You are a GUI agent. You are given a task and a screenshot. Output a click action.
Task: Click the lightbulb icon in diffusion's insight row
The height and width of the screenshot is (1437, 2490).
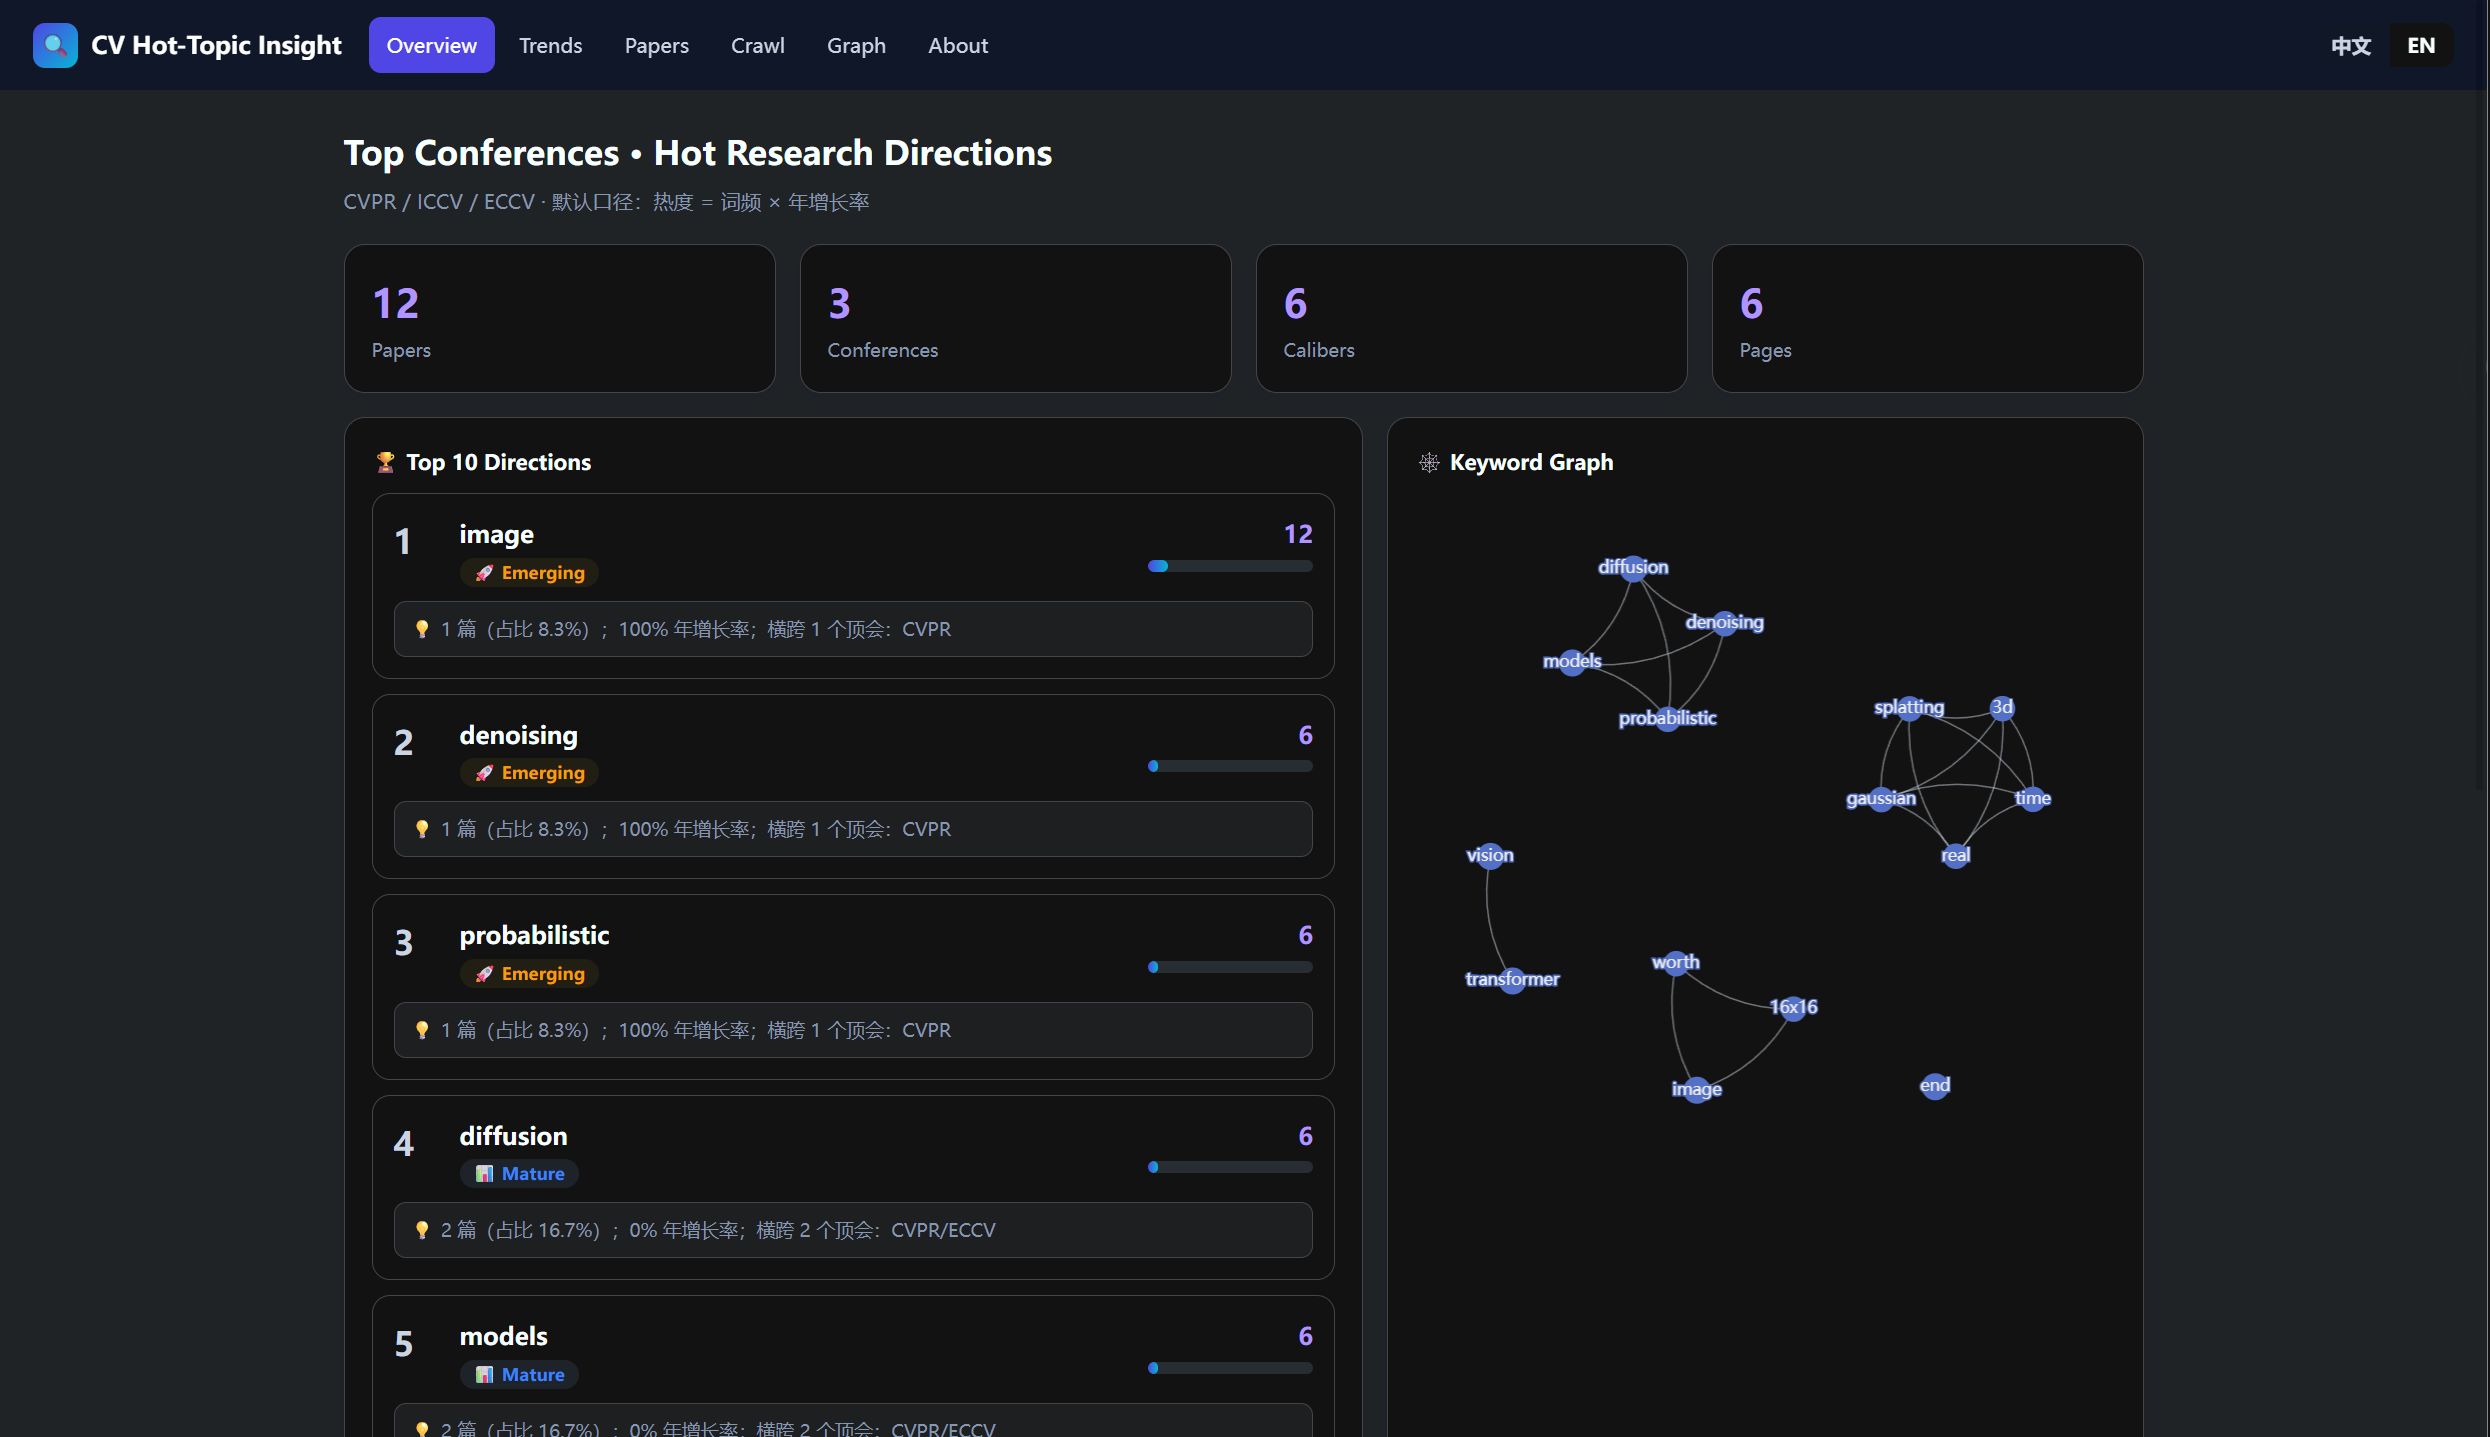[422, 1230]
